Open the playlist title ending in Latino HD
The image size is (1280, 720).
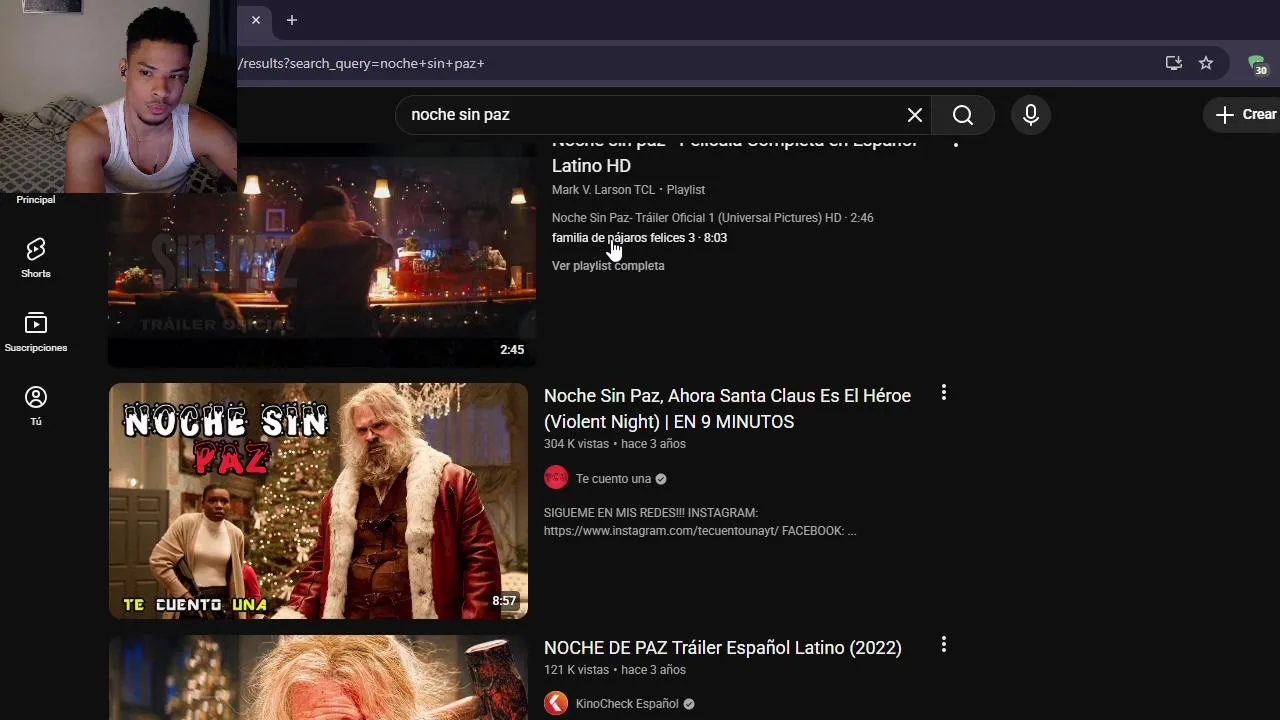click(735, 154)
